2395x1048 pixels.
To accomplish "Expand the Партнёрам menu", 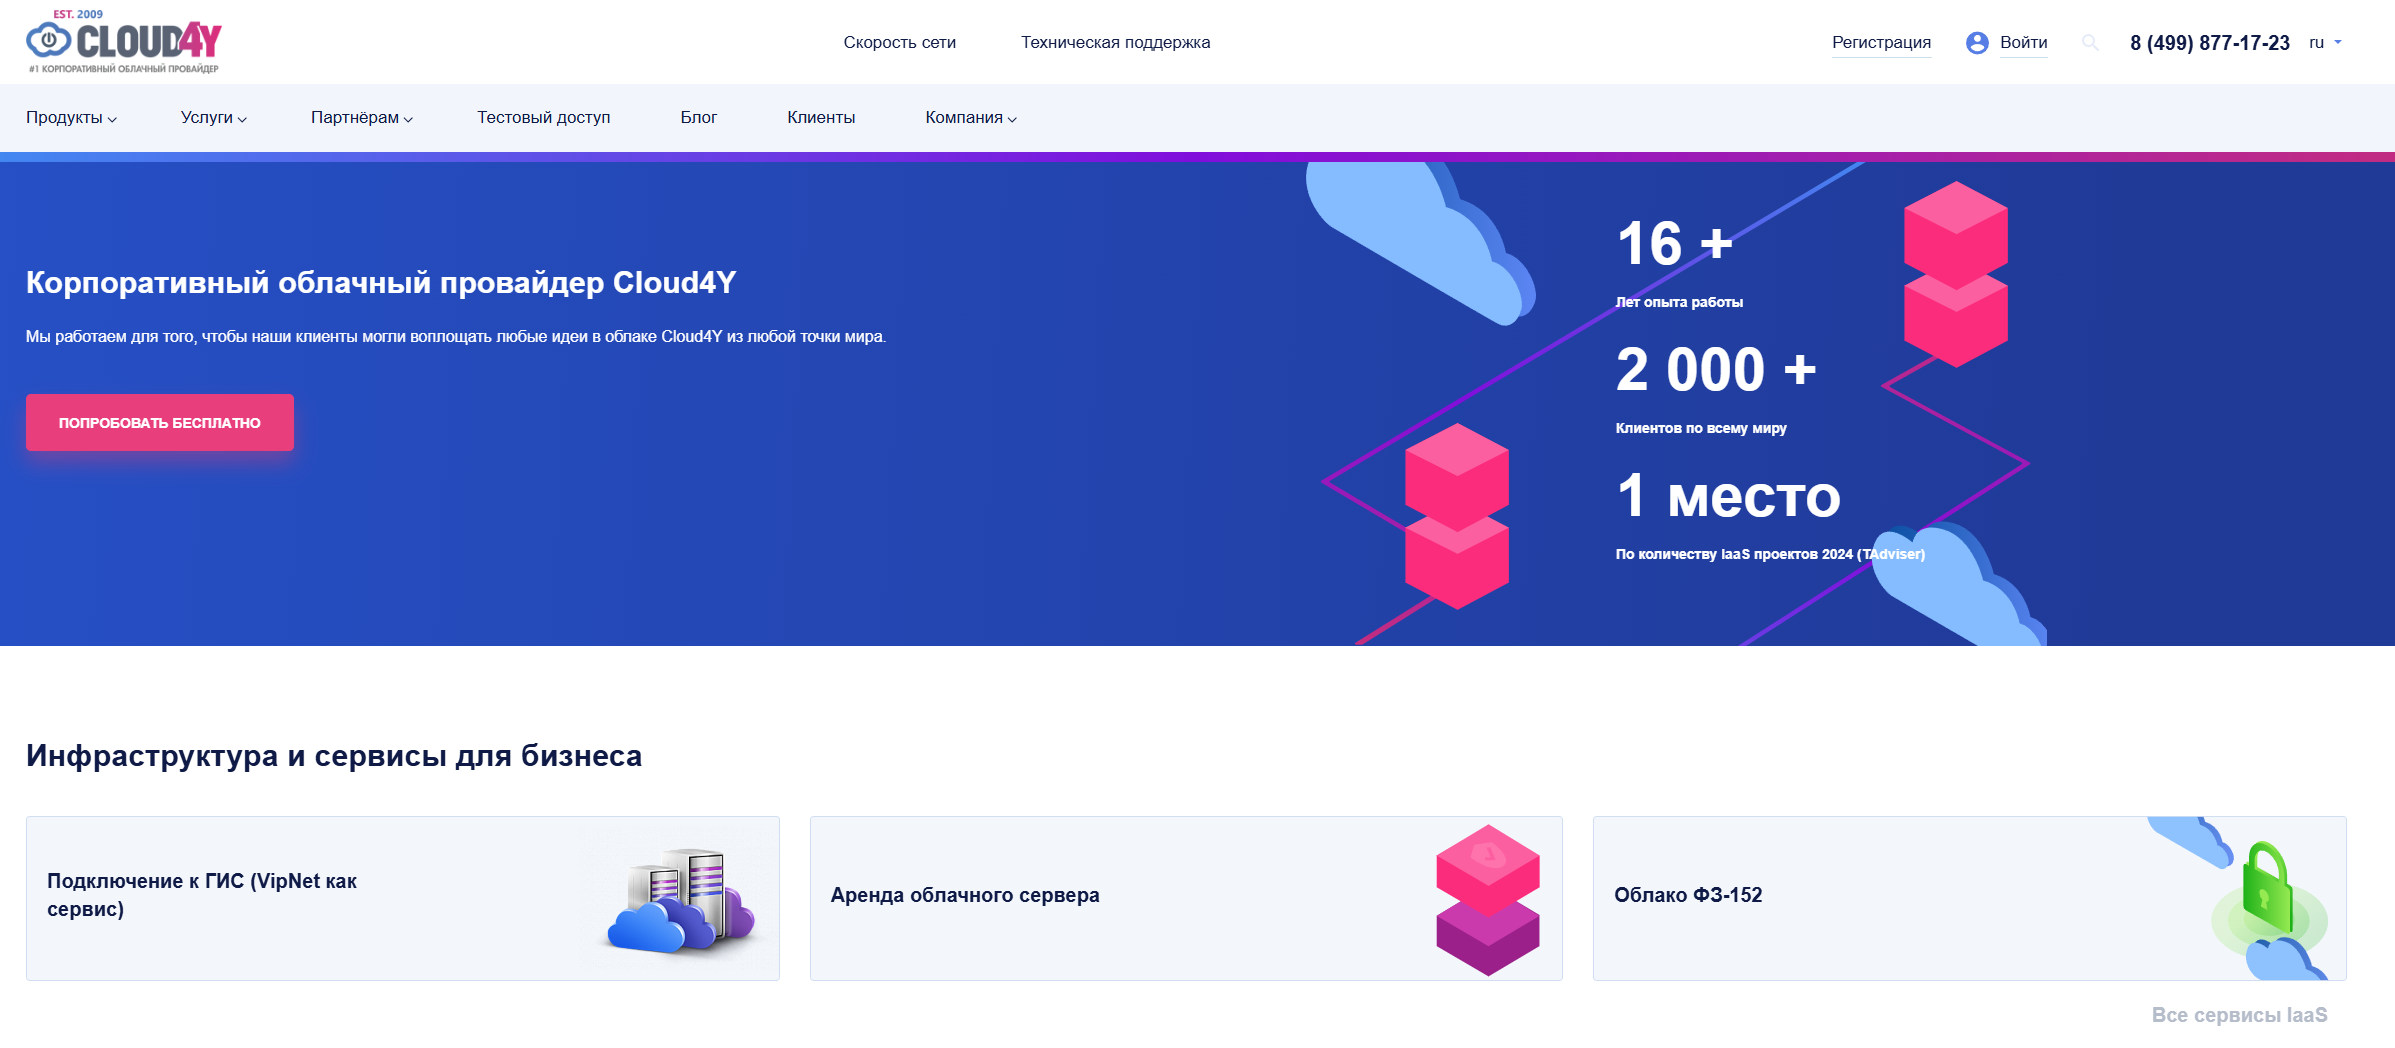I will point(361,117).
